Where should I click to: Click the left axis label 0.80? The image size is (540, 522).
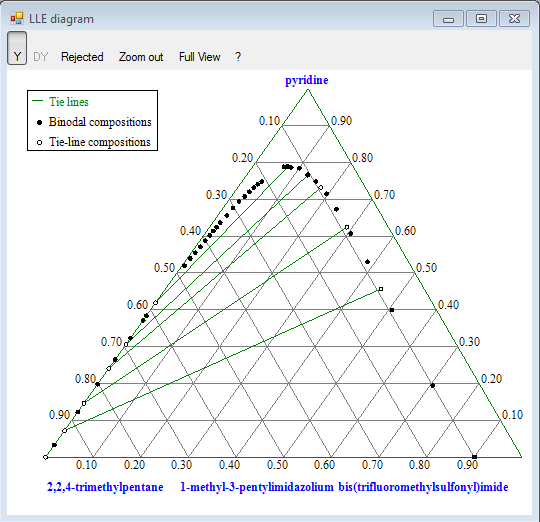pos(85,379)
